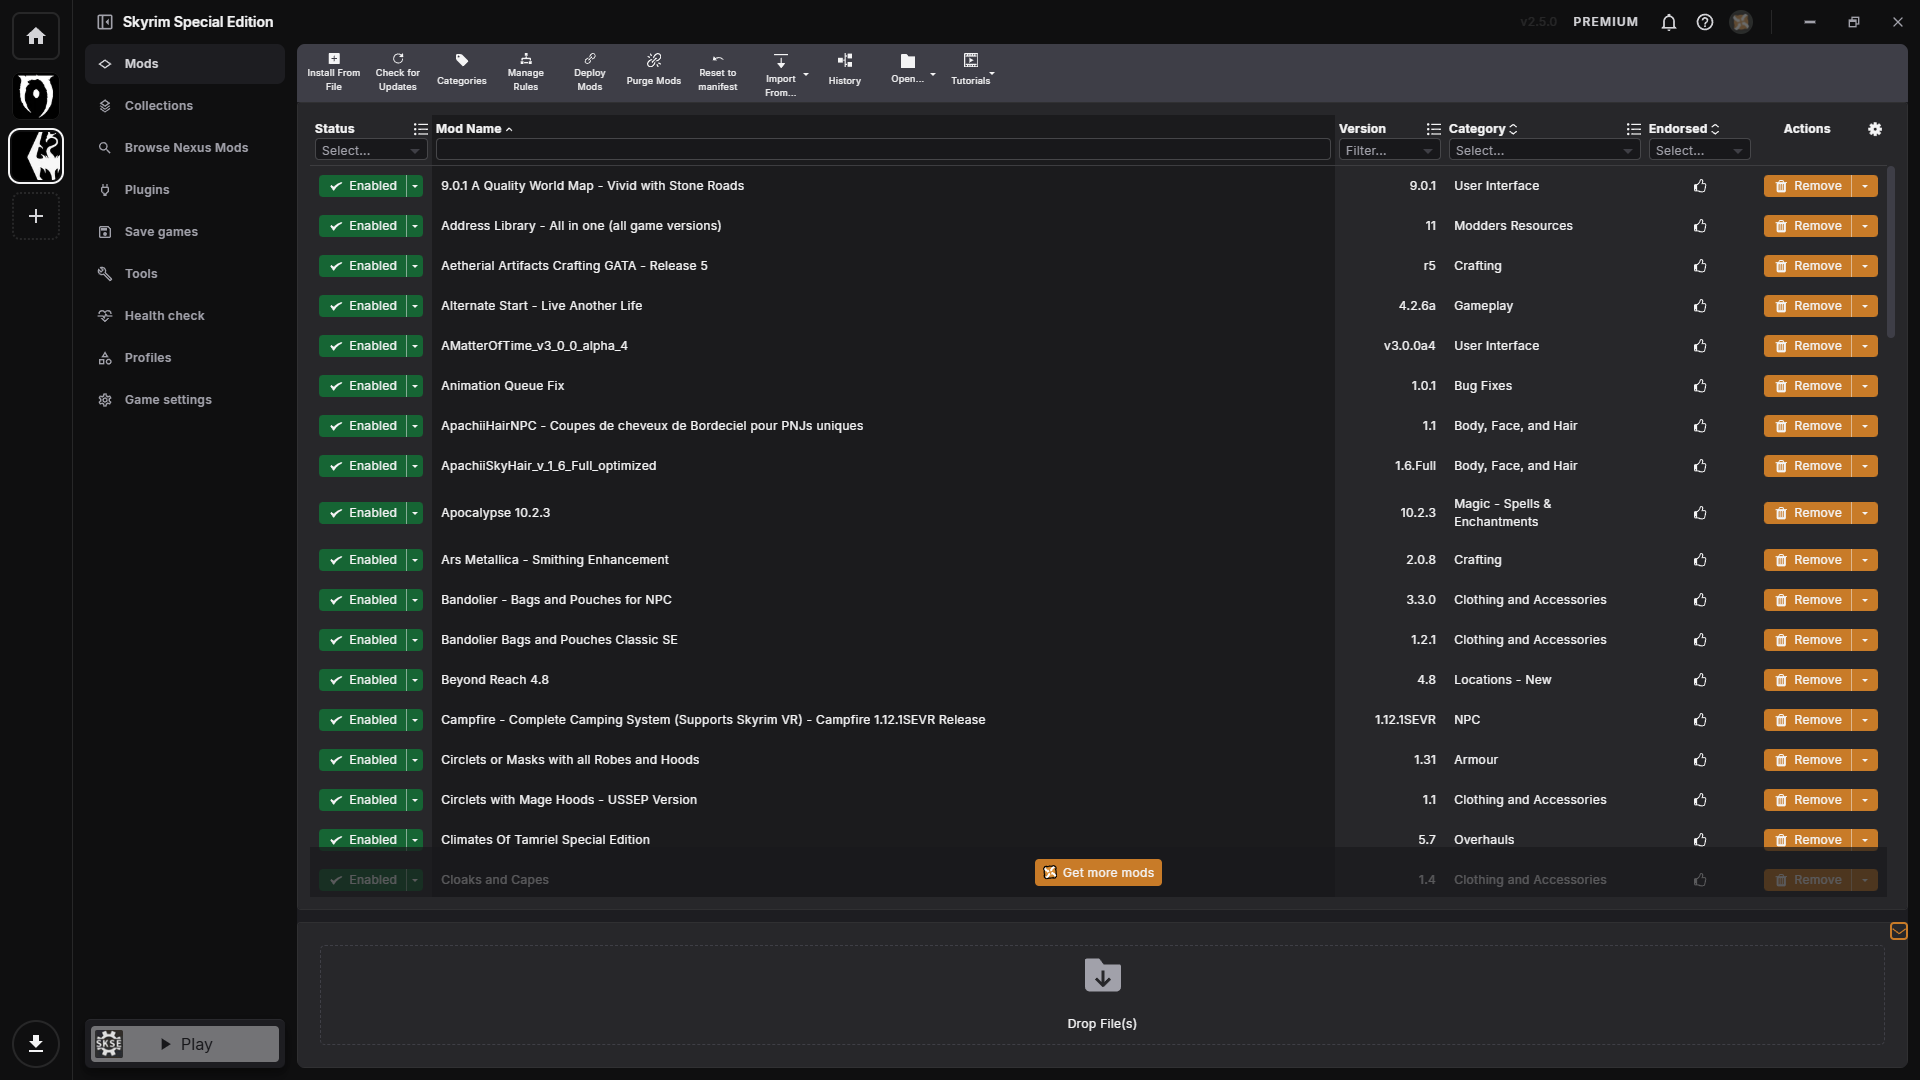Remove the Animation Queue Fix mod
Image resolution: width=1920 pixels, height=1080 pixels.
1808,386
